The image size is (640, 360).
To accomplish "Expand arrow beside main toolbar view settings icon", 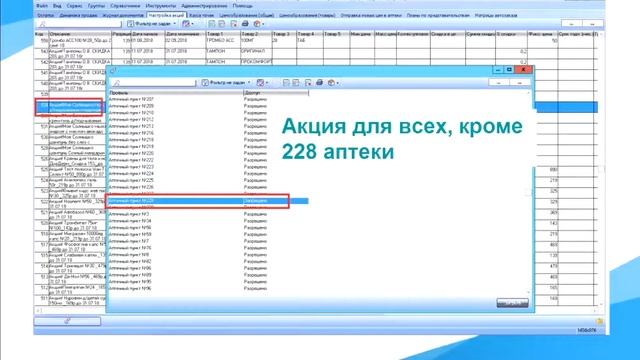I will 192,24.
